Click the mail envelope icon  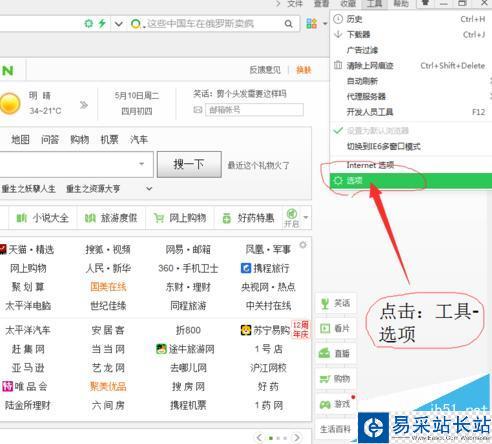(198, 109)
